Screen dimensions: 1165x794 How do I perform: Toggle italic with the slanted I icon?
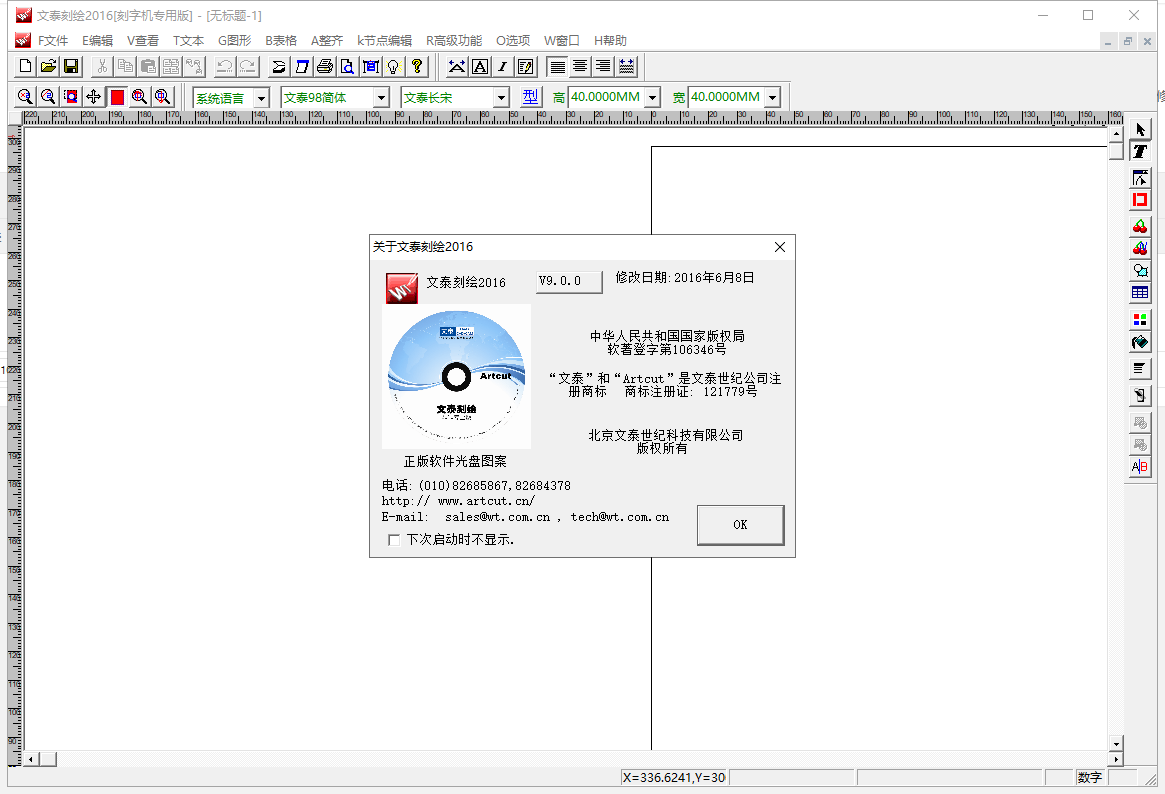(503, 67)
